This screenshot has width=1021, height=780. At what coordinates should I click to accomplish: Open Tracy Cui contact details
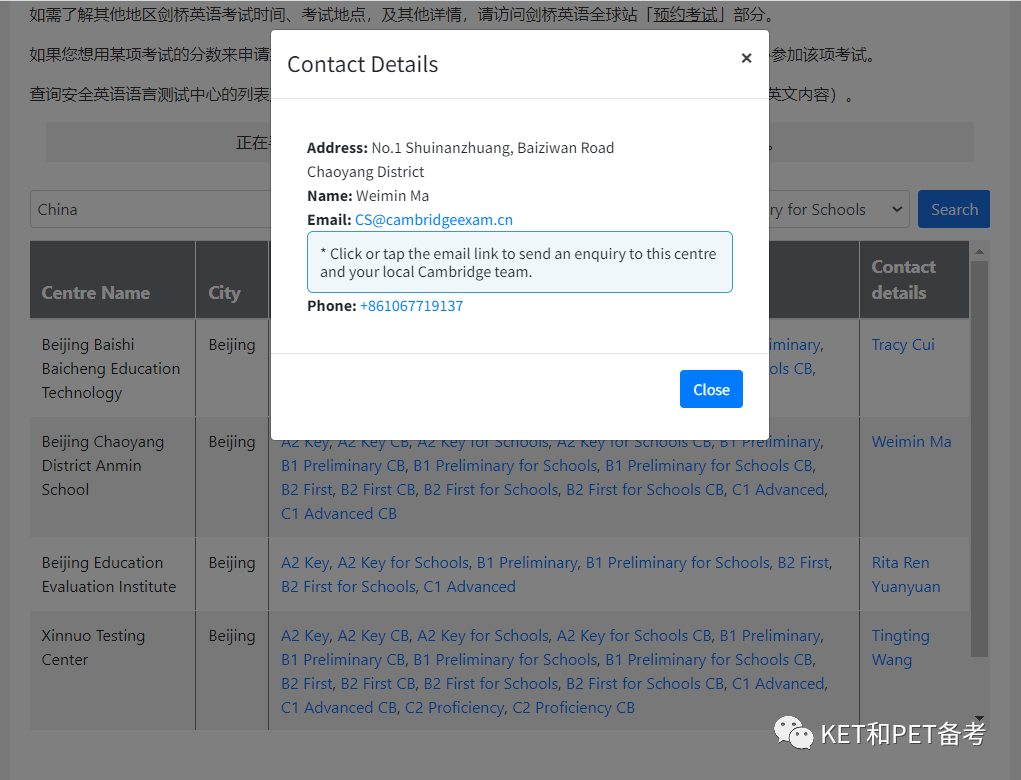[x=903, y=344]
